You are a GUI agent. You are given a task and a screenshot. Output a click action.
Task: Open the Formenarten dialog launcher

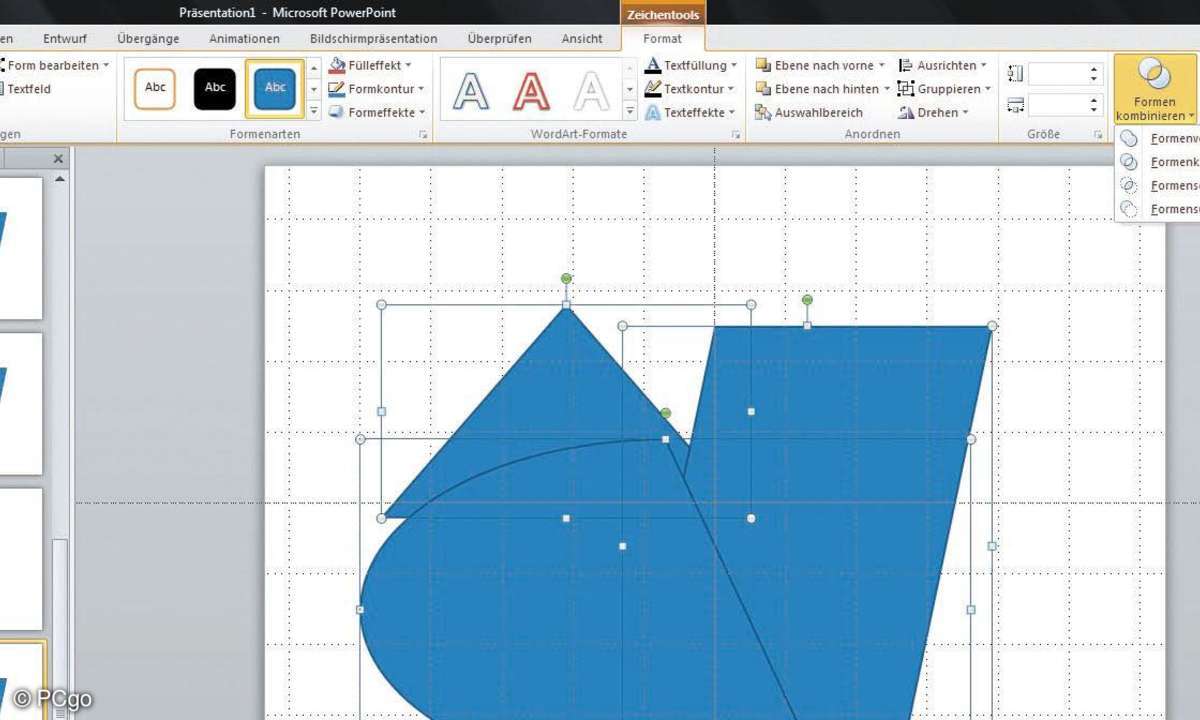(423, 134)
